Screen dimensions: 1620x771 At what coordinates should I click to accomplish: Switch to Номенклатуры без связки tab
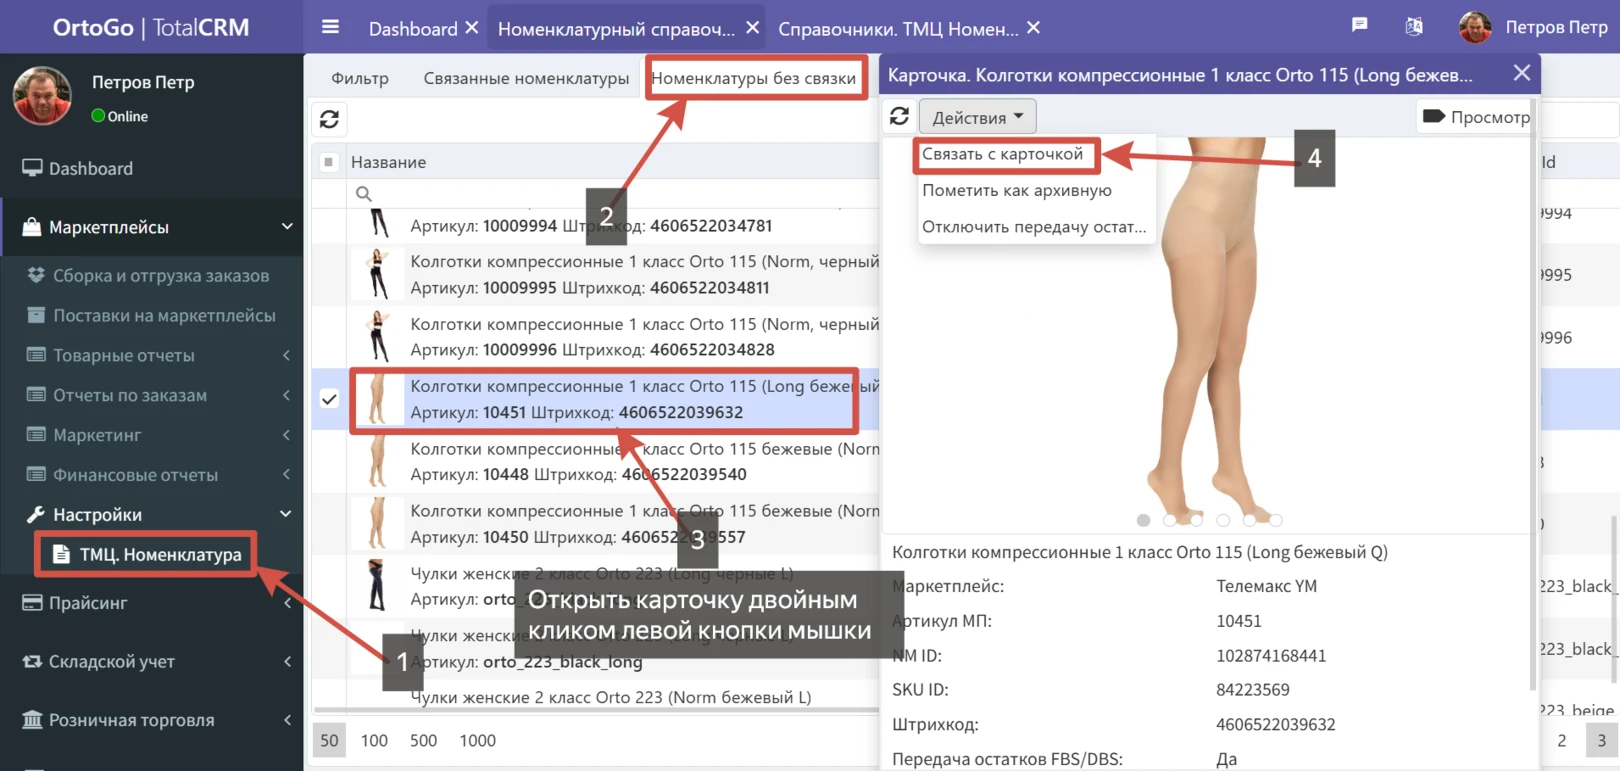point(753,78)
